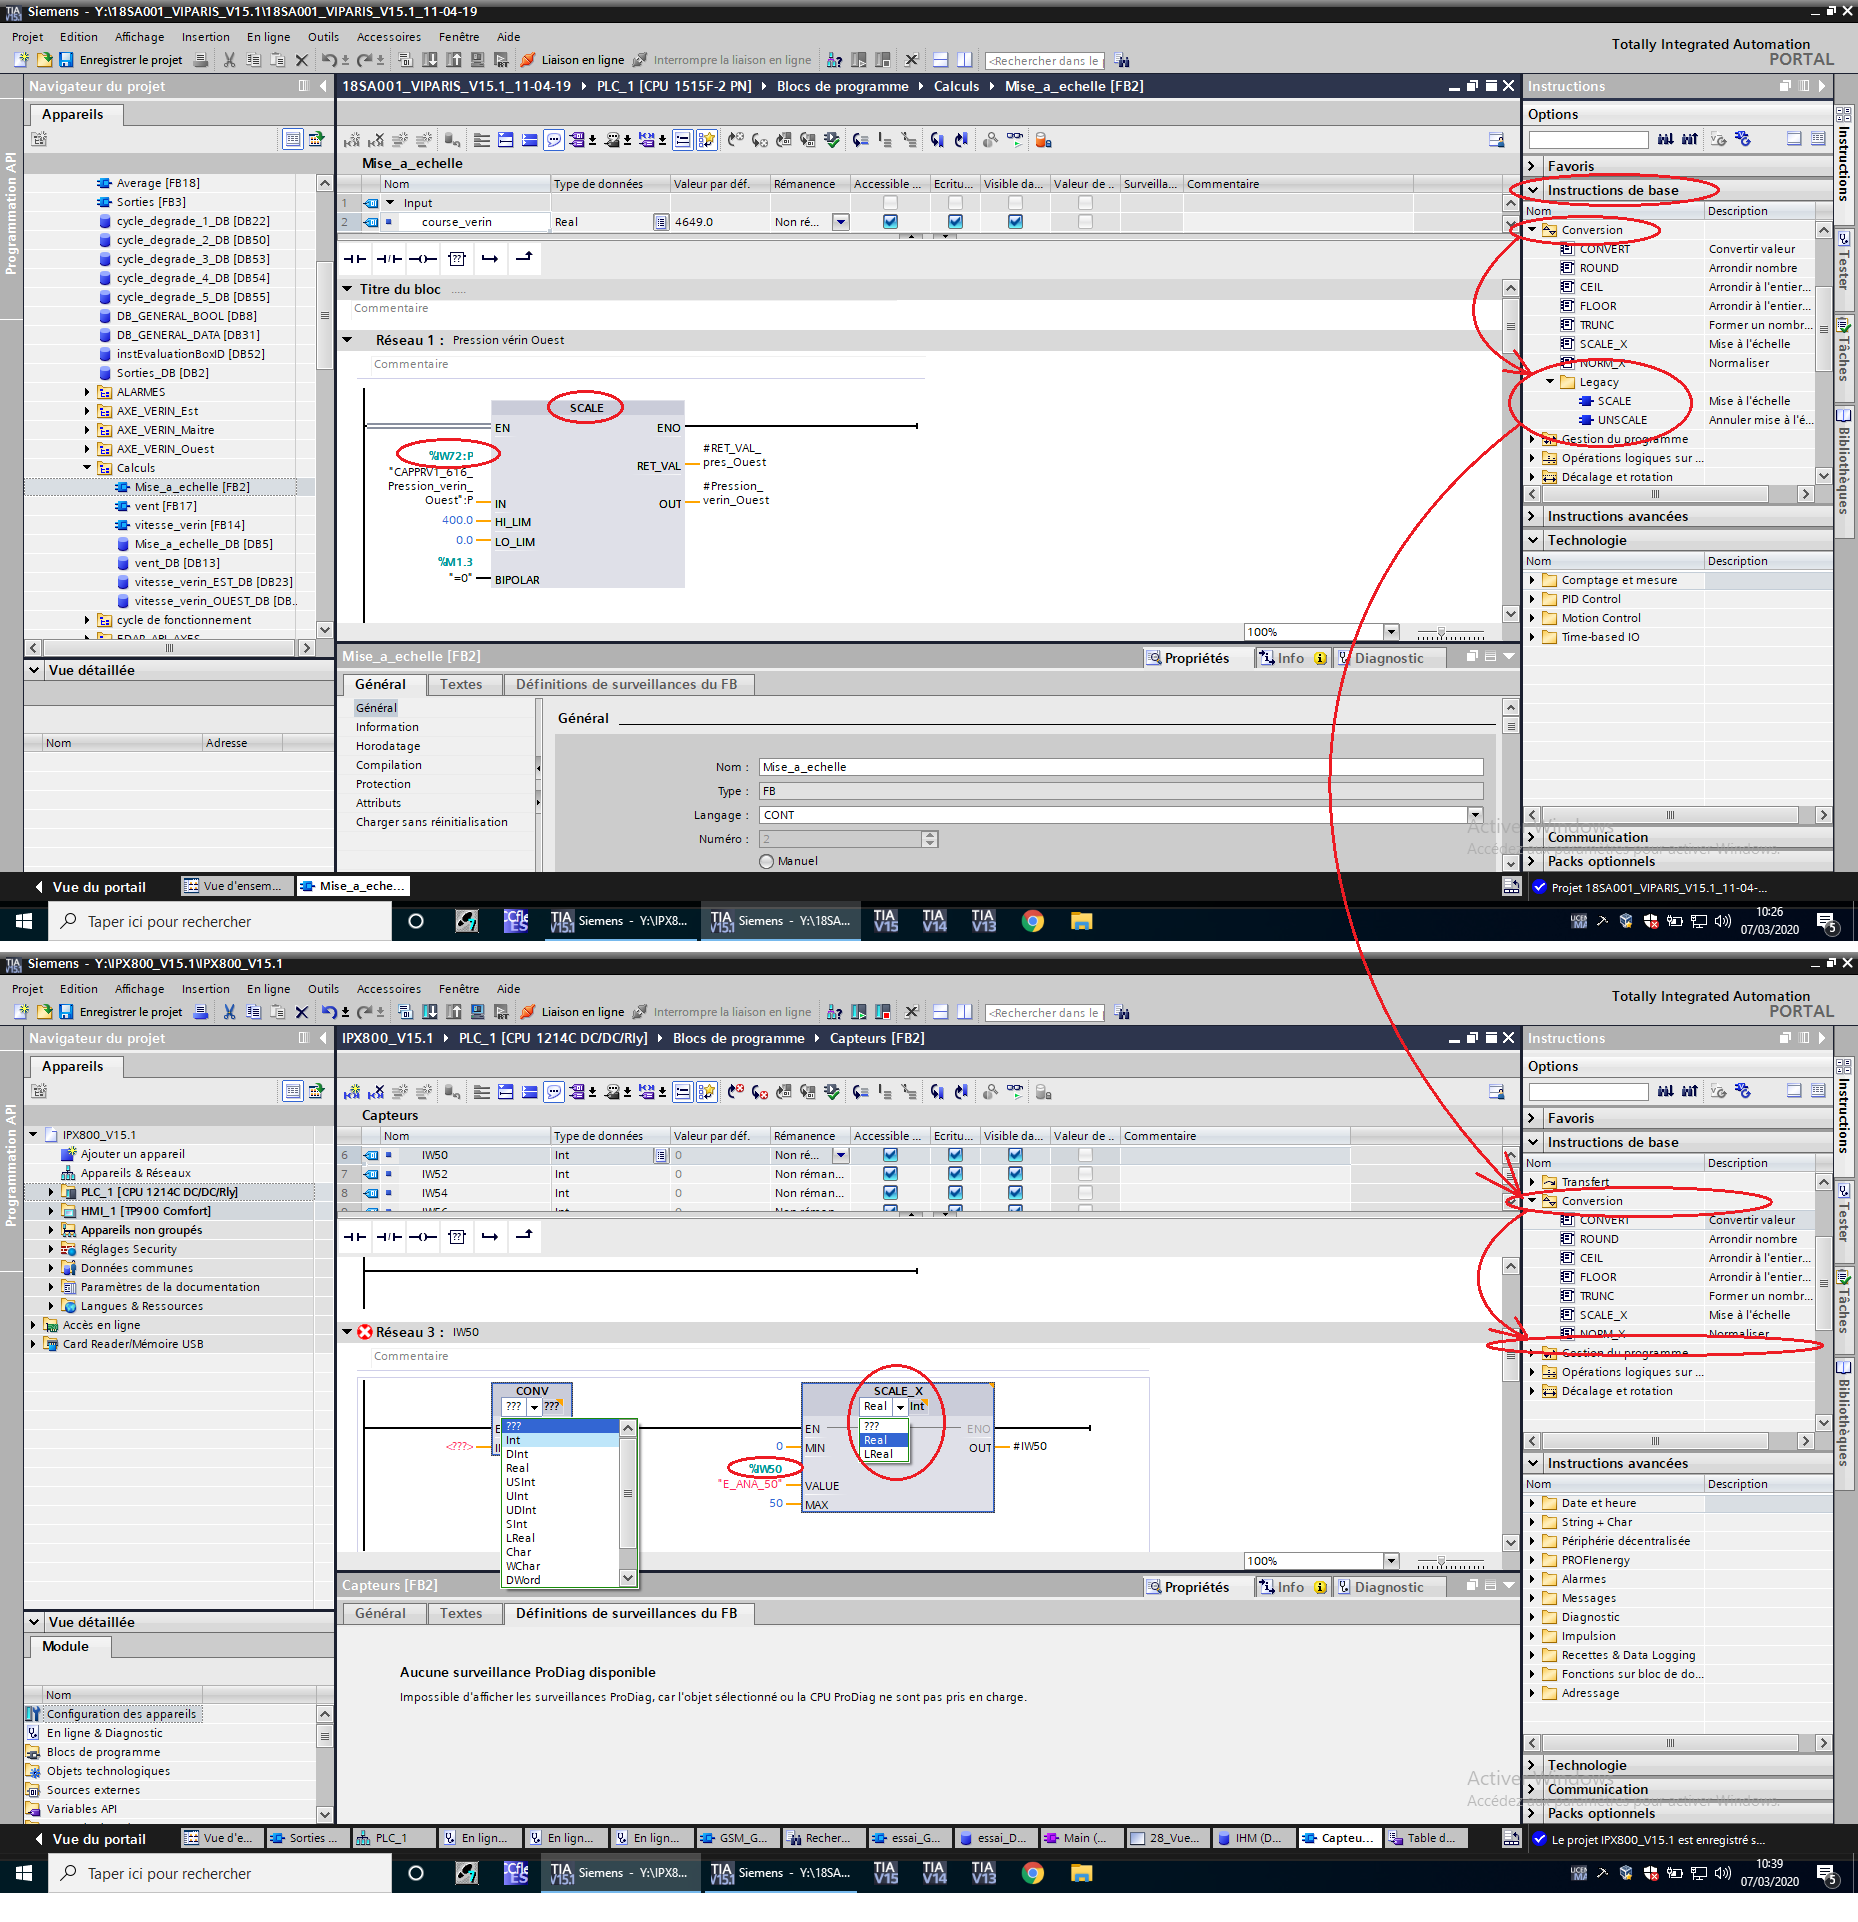1858x1922 pixels.
Task: Check Valeur de consigne box for course_verin
Action: coord(1085,222)
